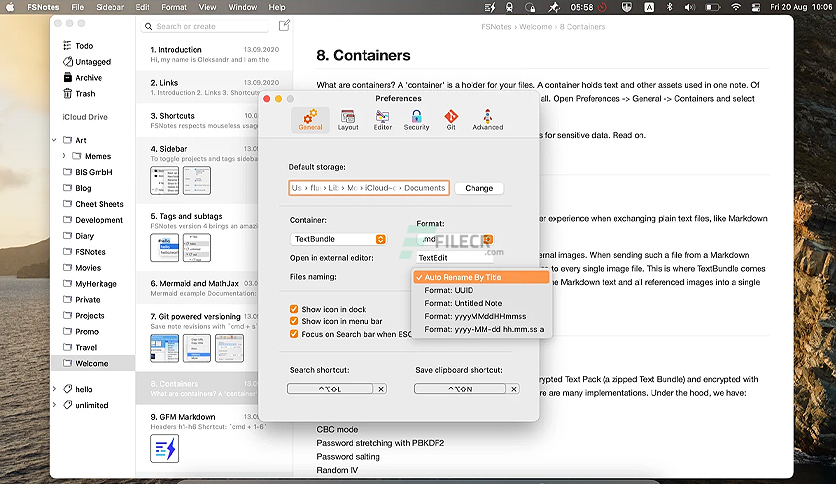Click the search magnifier icon

(149, 26)
